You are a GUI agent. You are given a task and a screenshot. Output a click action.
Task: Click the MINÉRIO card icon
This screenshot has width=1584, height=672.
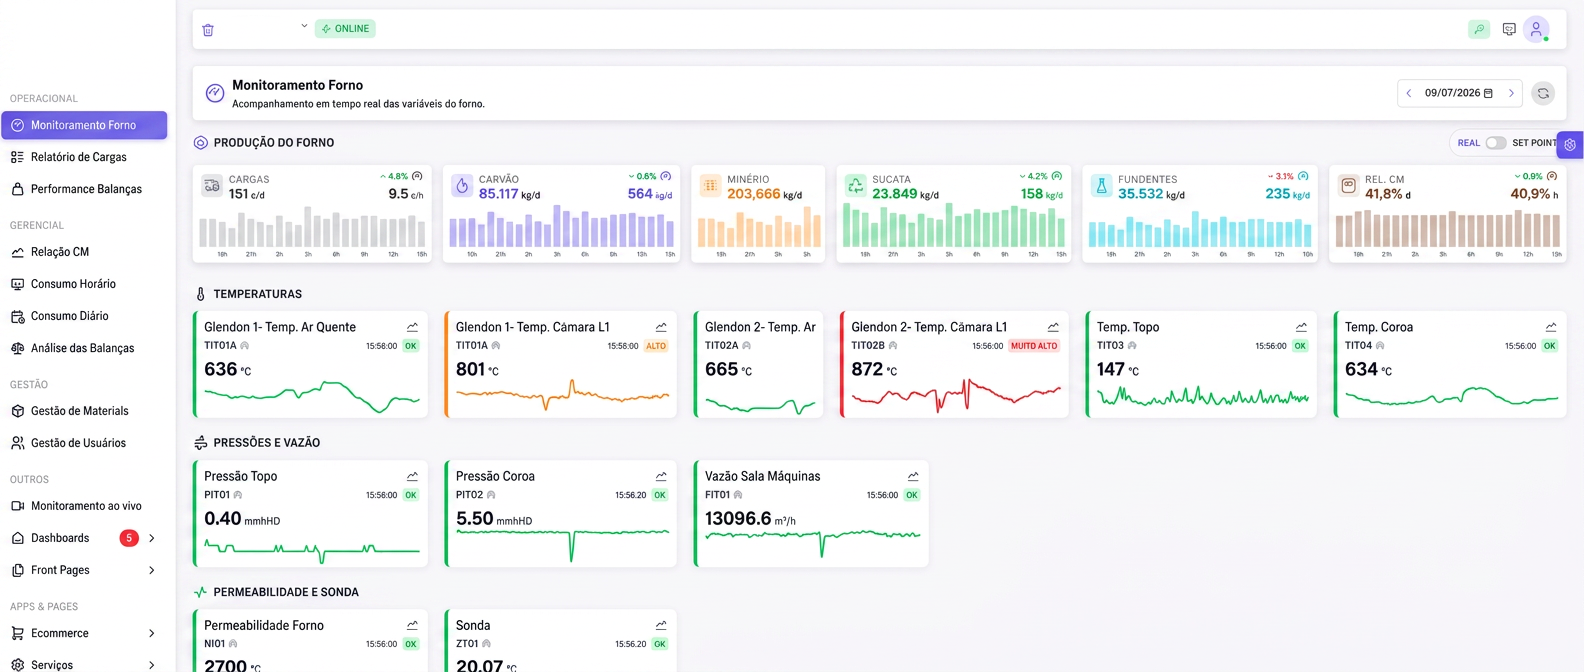pos(711,186)
